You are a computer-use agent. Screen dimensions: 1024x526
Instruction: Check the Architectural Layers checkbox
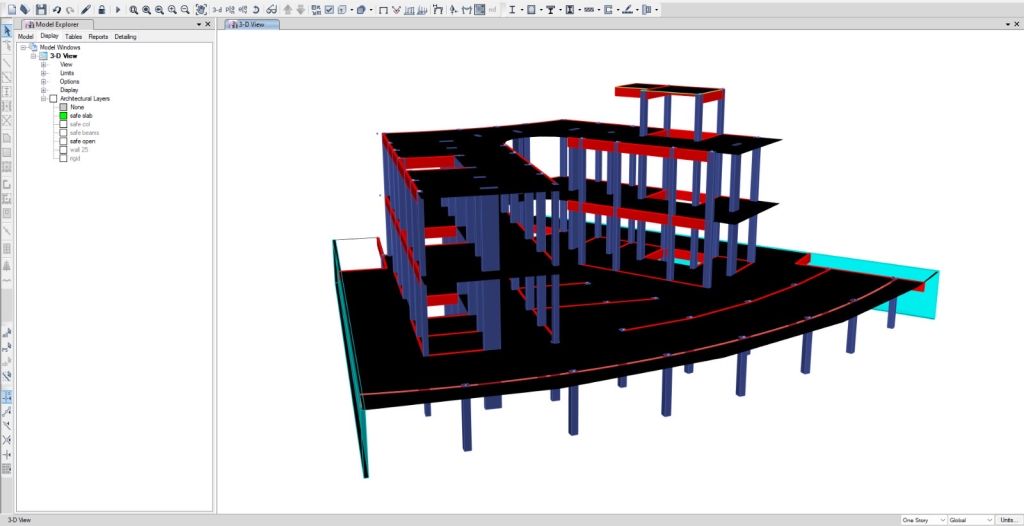click(x=53, y=99)
